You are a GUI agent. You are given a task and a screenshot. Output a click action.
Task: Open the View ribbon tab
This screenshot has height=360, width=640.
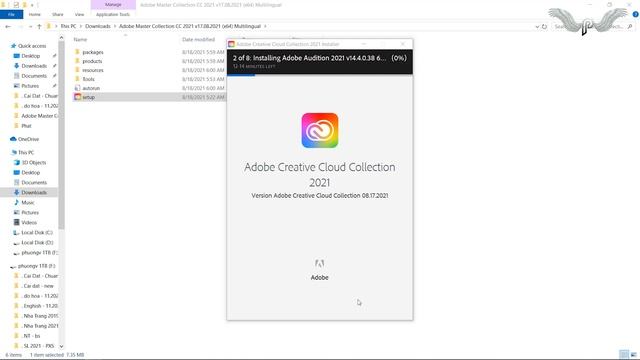pos(79,14)
